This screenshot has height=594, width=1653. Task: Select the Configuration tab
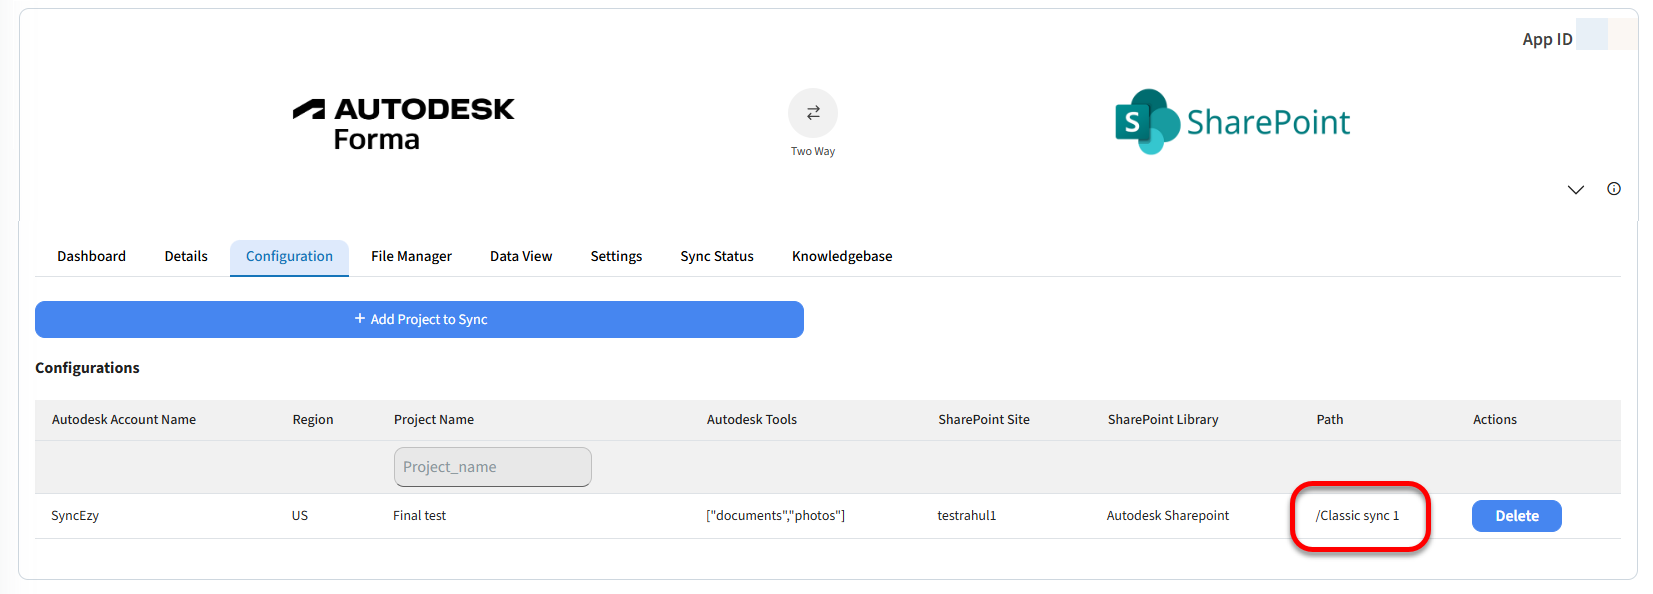[x=289, y=257]
